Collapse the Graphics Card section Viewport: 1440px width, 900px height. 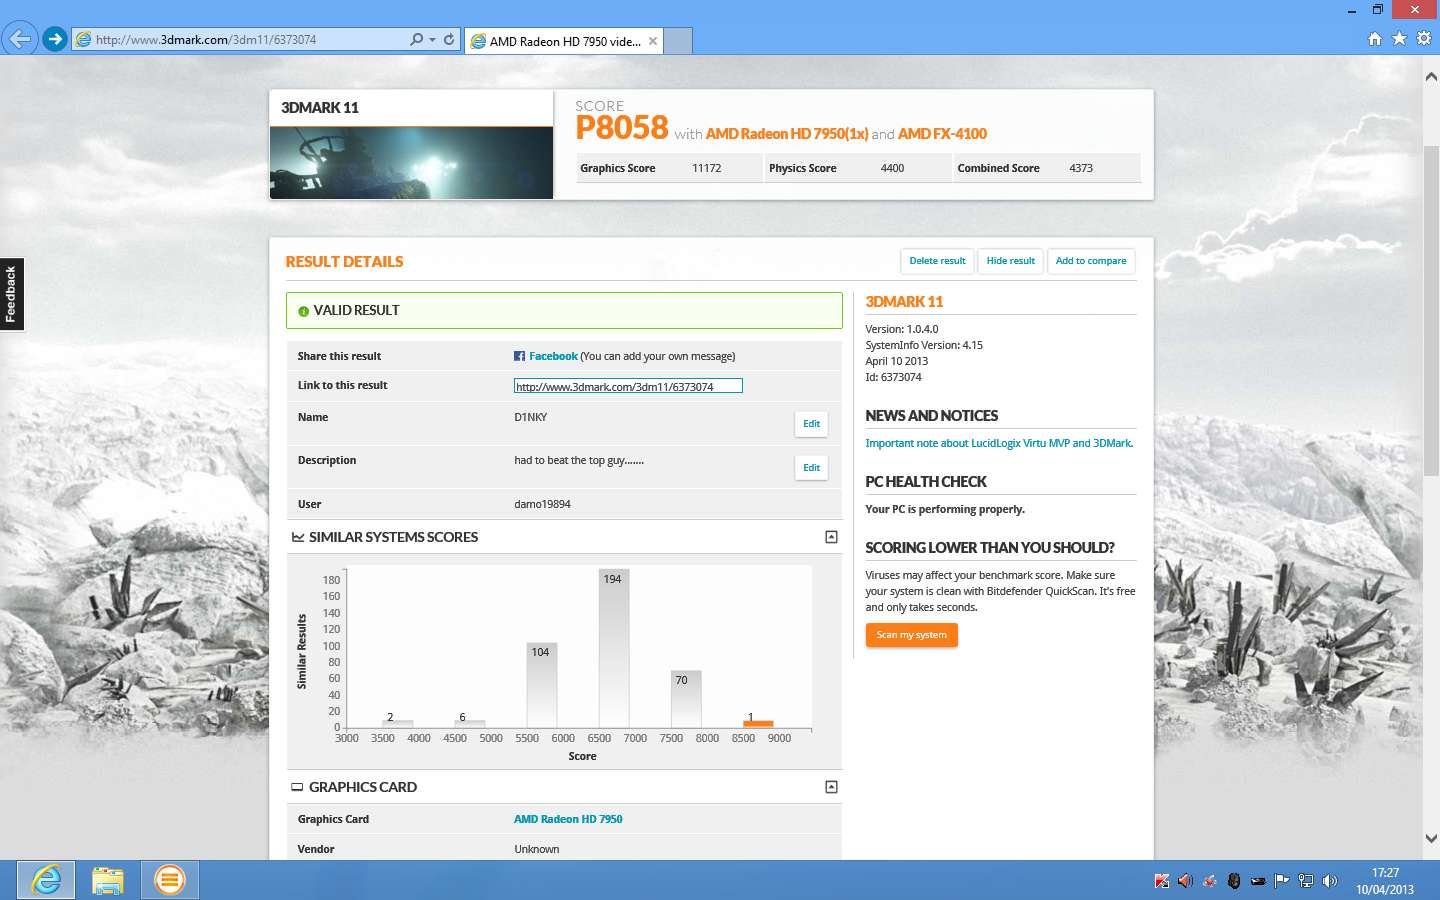[x=831, y=787]
